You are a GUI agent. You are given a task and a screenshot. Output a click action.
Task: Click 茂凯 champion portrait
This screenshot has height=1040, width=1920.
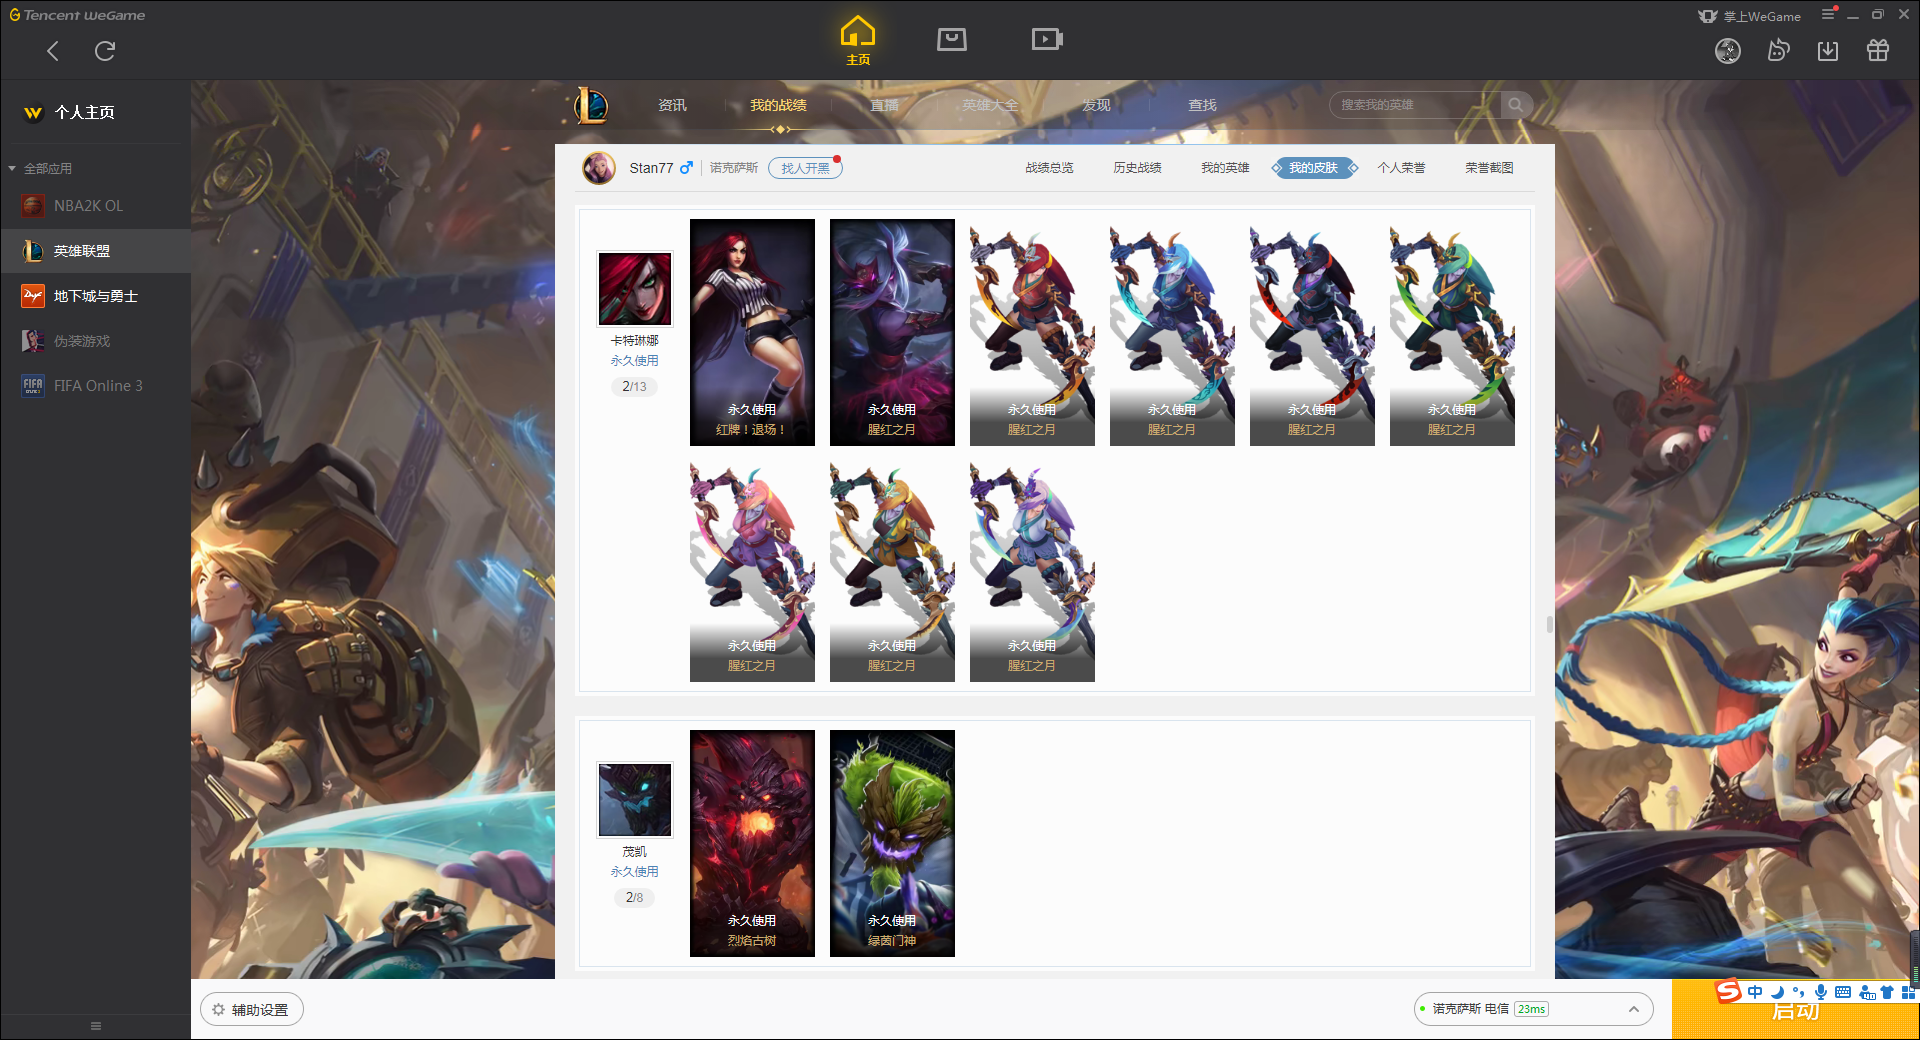click(635, 800)
